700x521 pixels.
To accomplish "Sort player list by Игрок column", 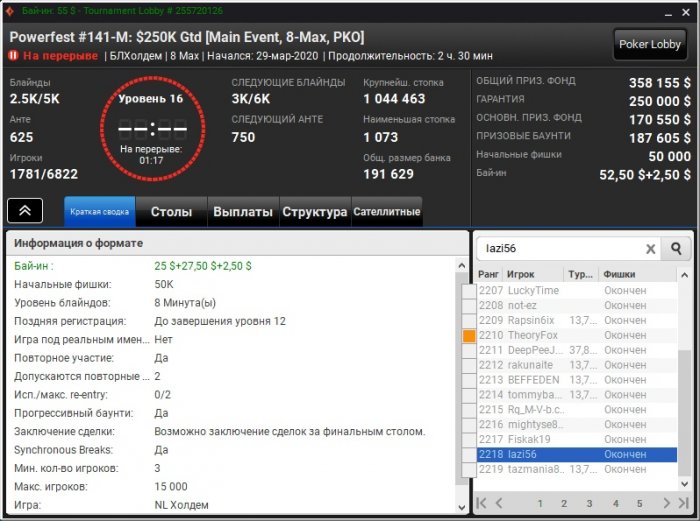I will [x=533, y=275].
